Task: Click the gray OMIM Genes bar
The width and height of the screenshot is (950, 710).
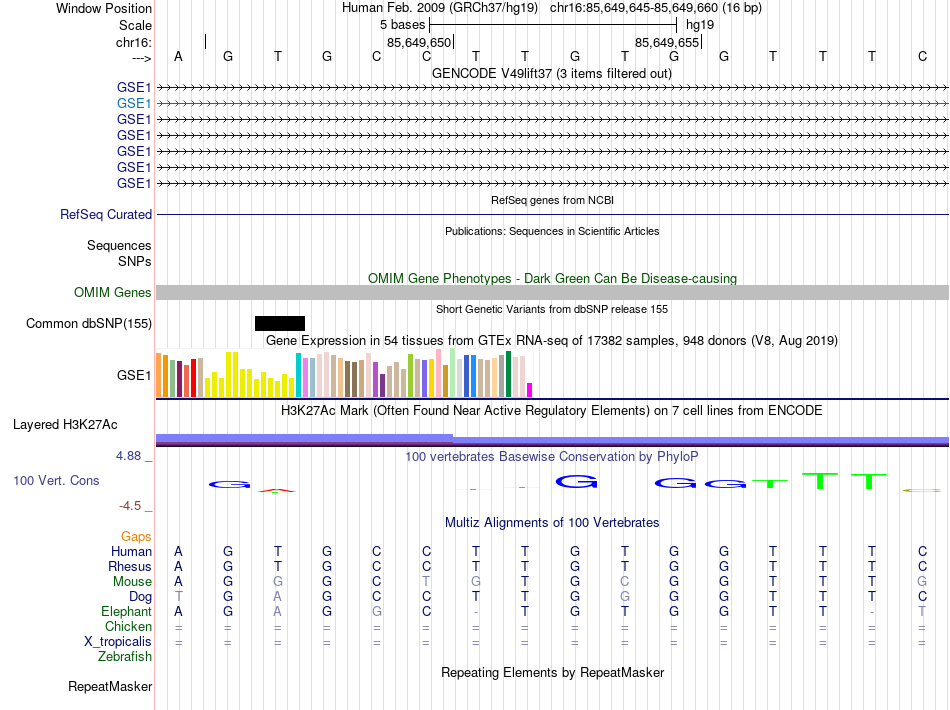Action: [x=552, y=293]
